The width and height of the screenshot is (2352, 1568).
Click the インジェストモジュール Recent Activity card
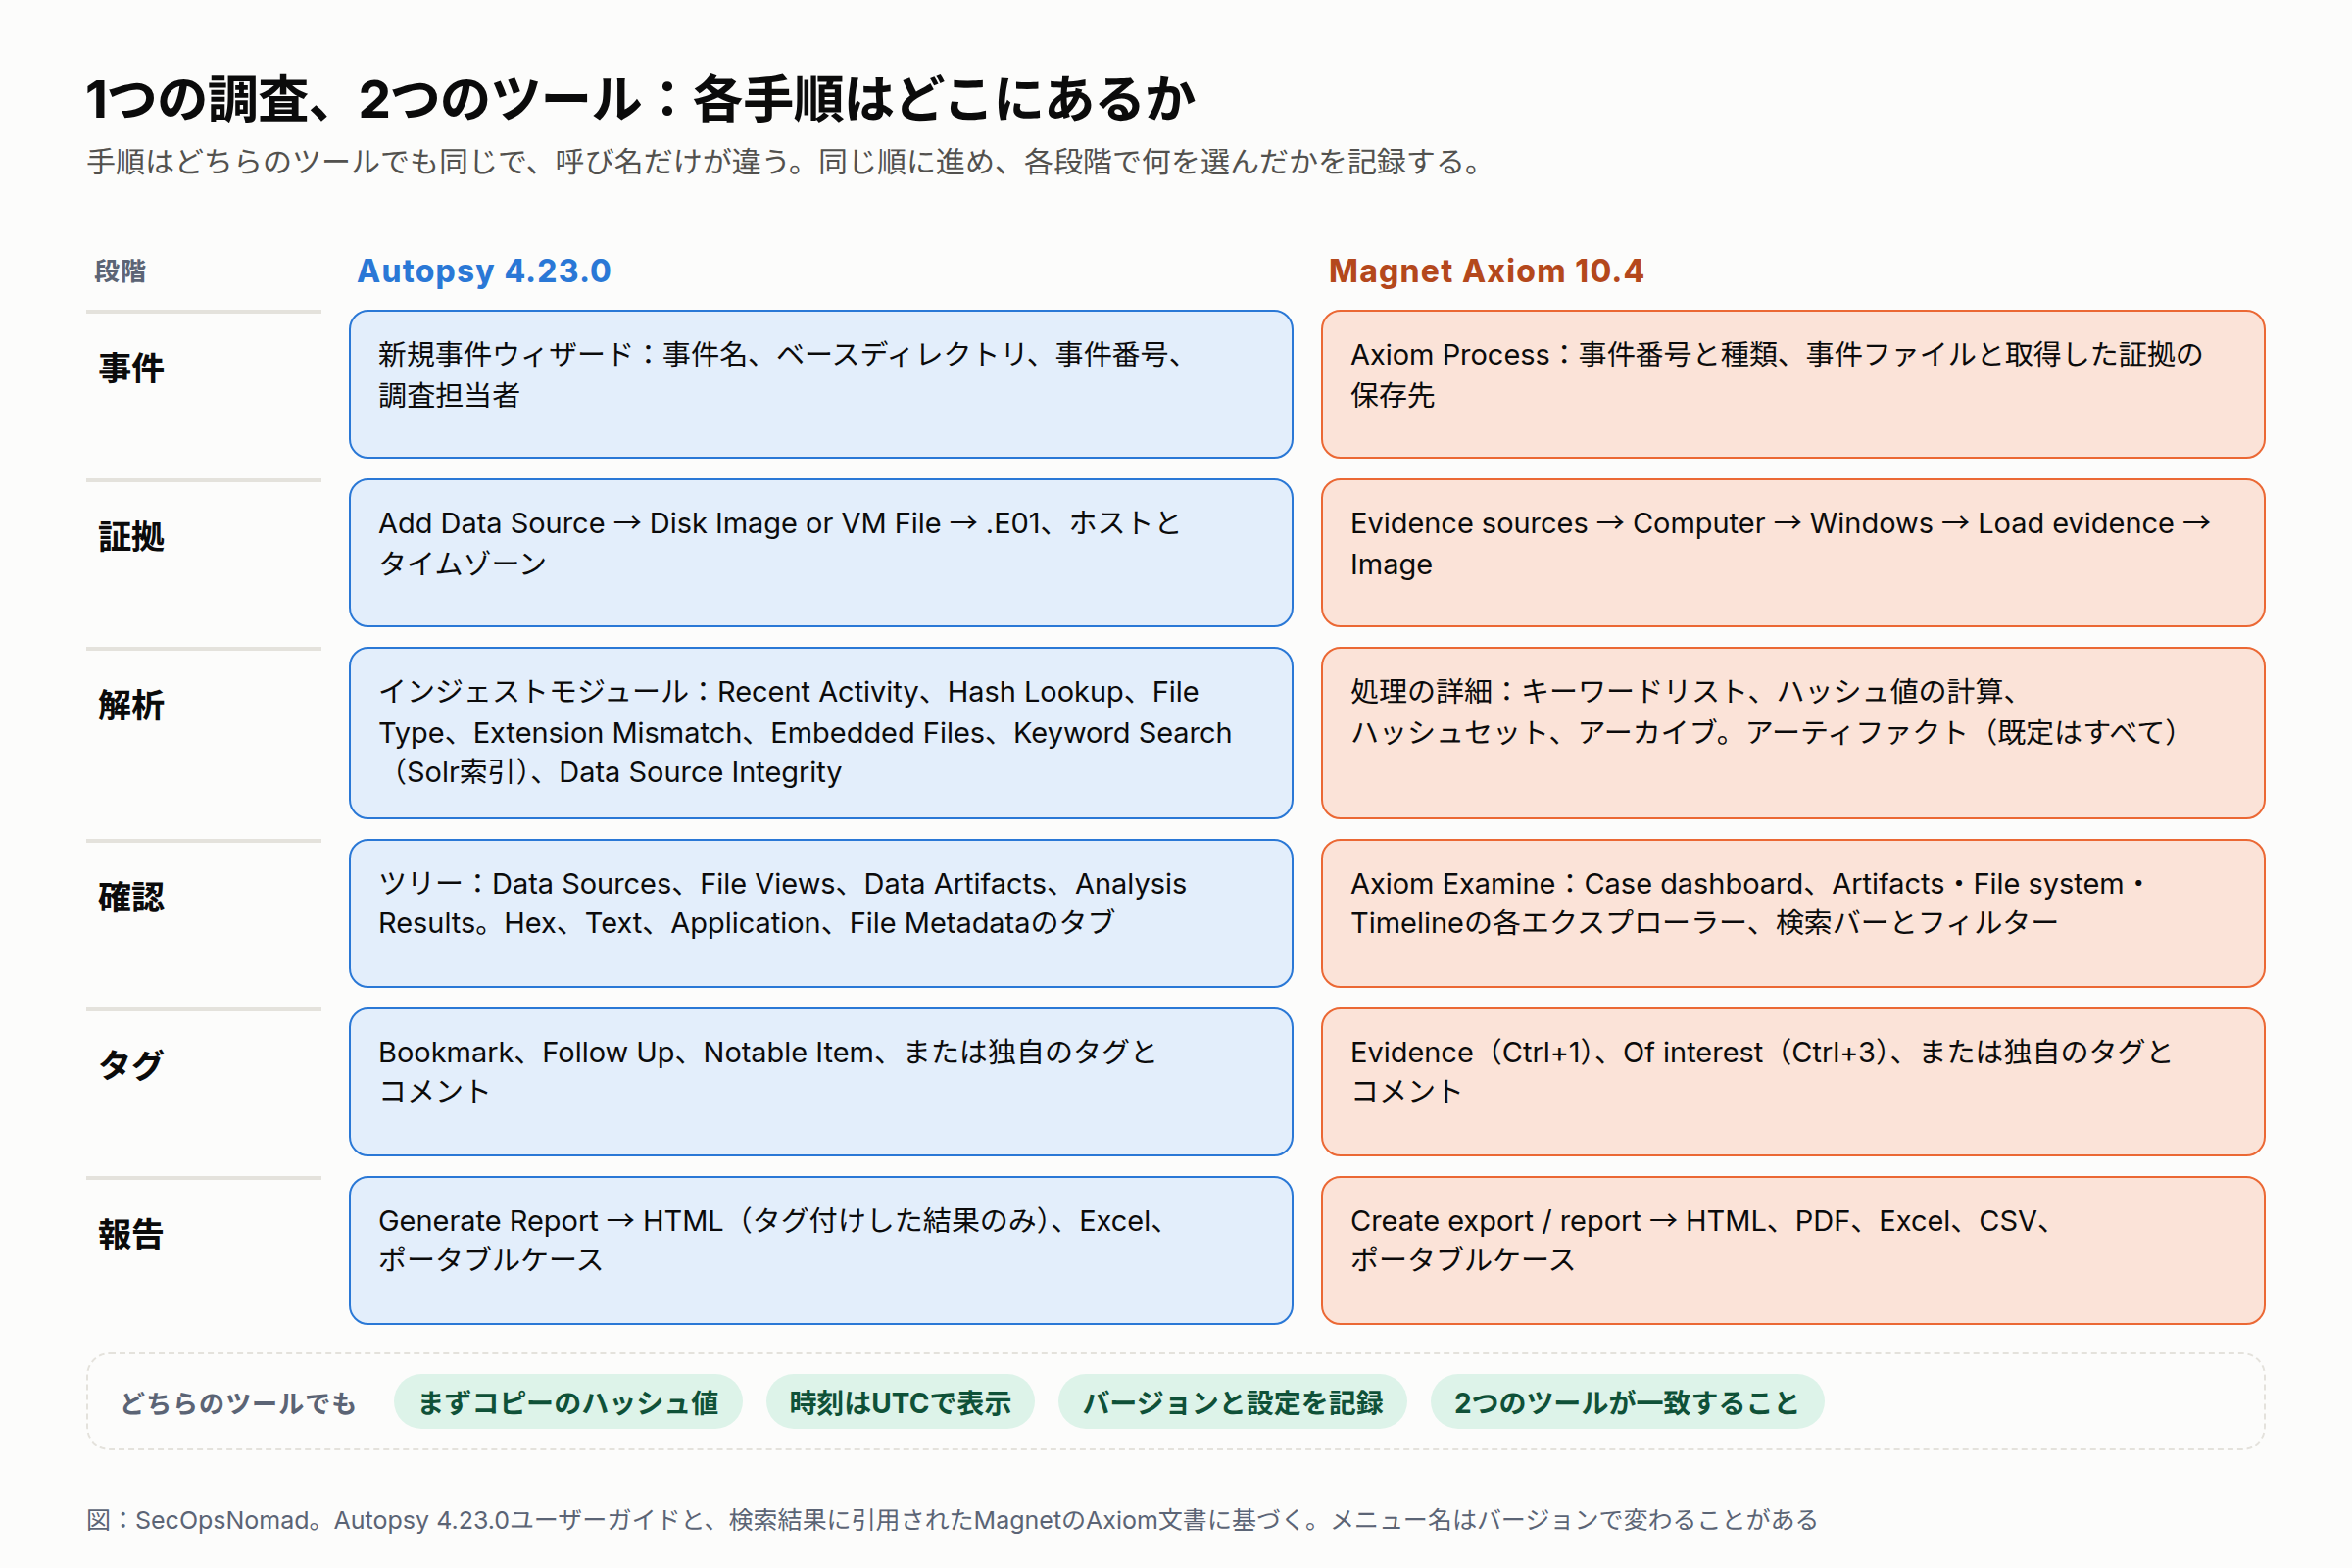click(820, 733)
